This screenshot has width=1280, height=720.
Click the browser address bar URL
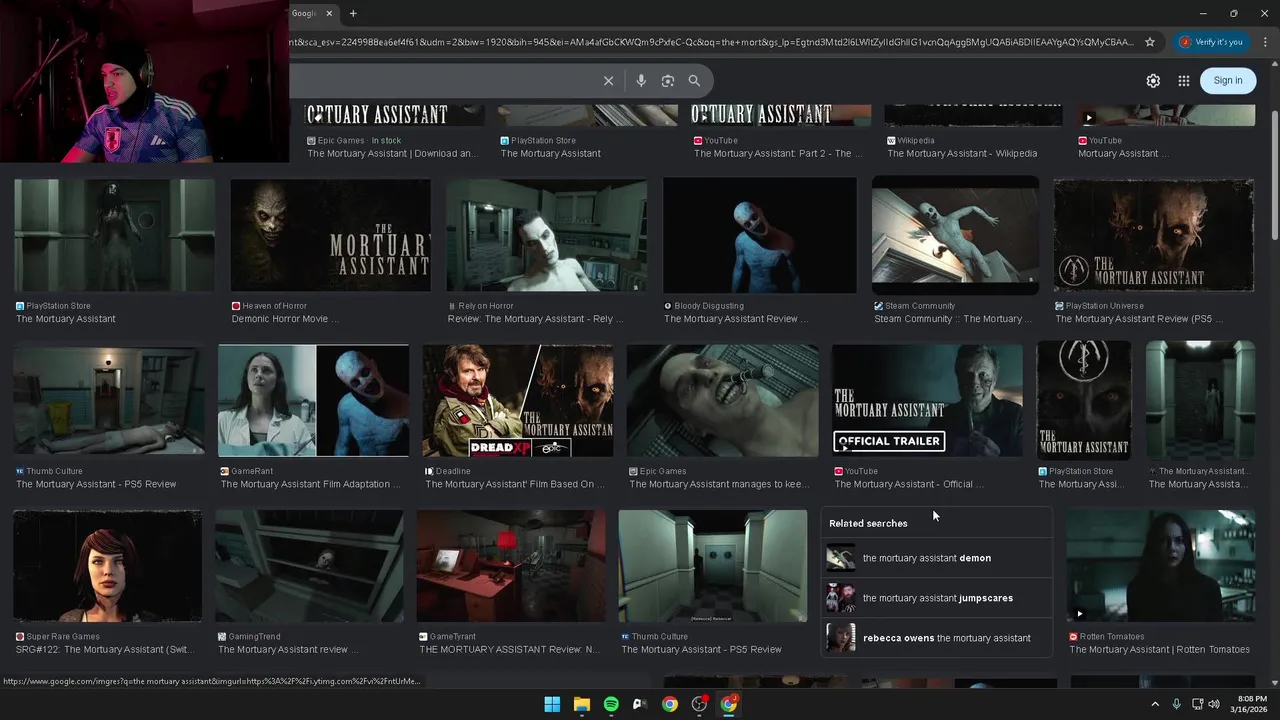point(712,42)
